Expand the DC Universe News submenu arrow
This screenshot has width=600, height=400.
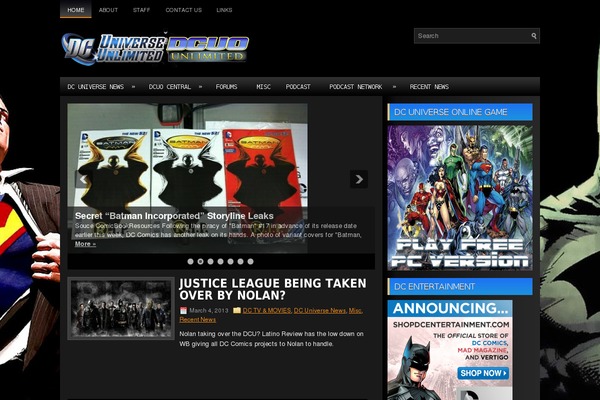pyautogui.click(x=133, y=87)
